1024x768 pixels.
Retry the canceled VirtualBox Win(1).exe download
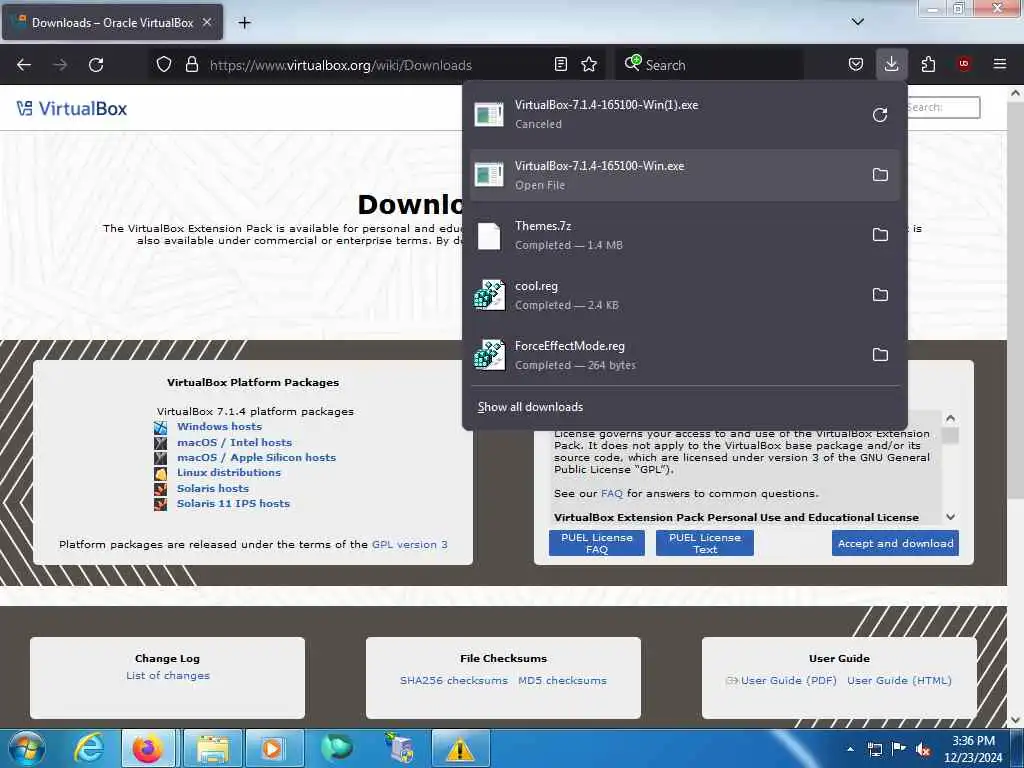click(x=880, y=115)
